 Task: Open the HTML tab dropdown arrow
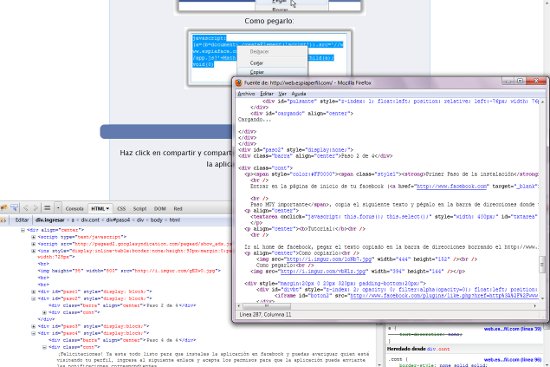(107, 209)
